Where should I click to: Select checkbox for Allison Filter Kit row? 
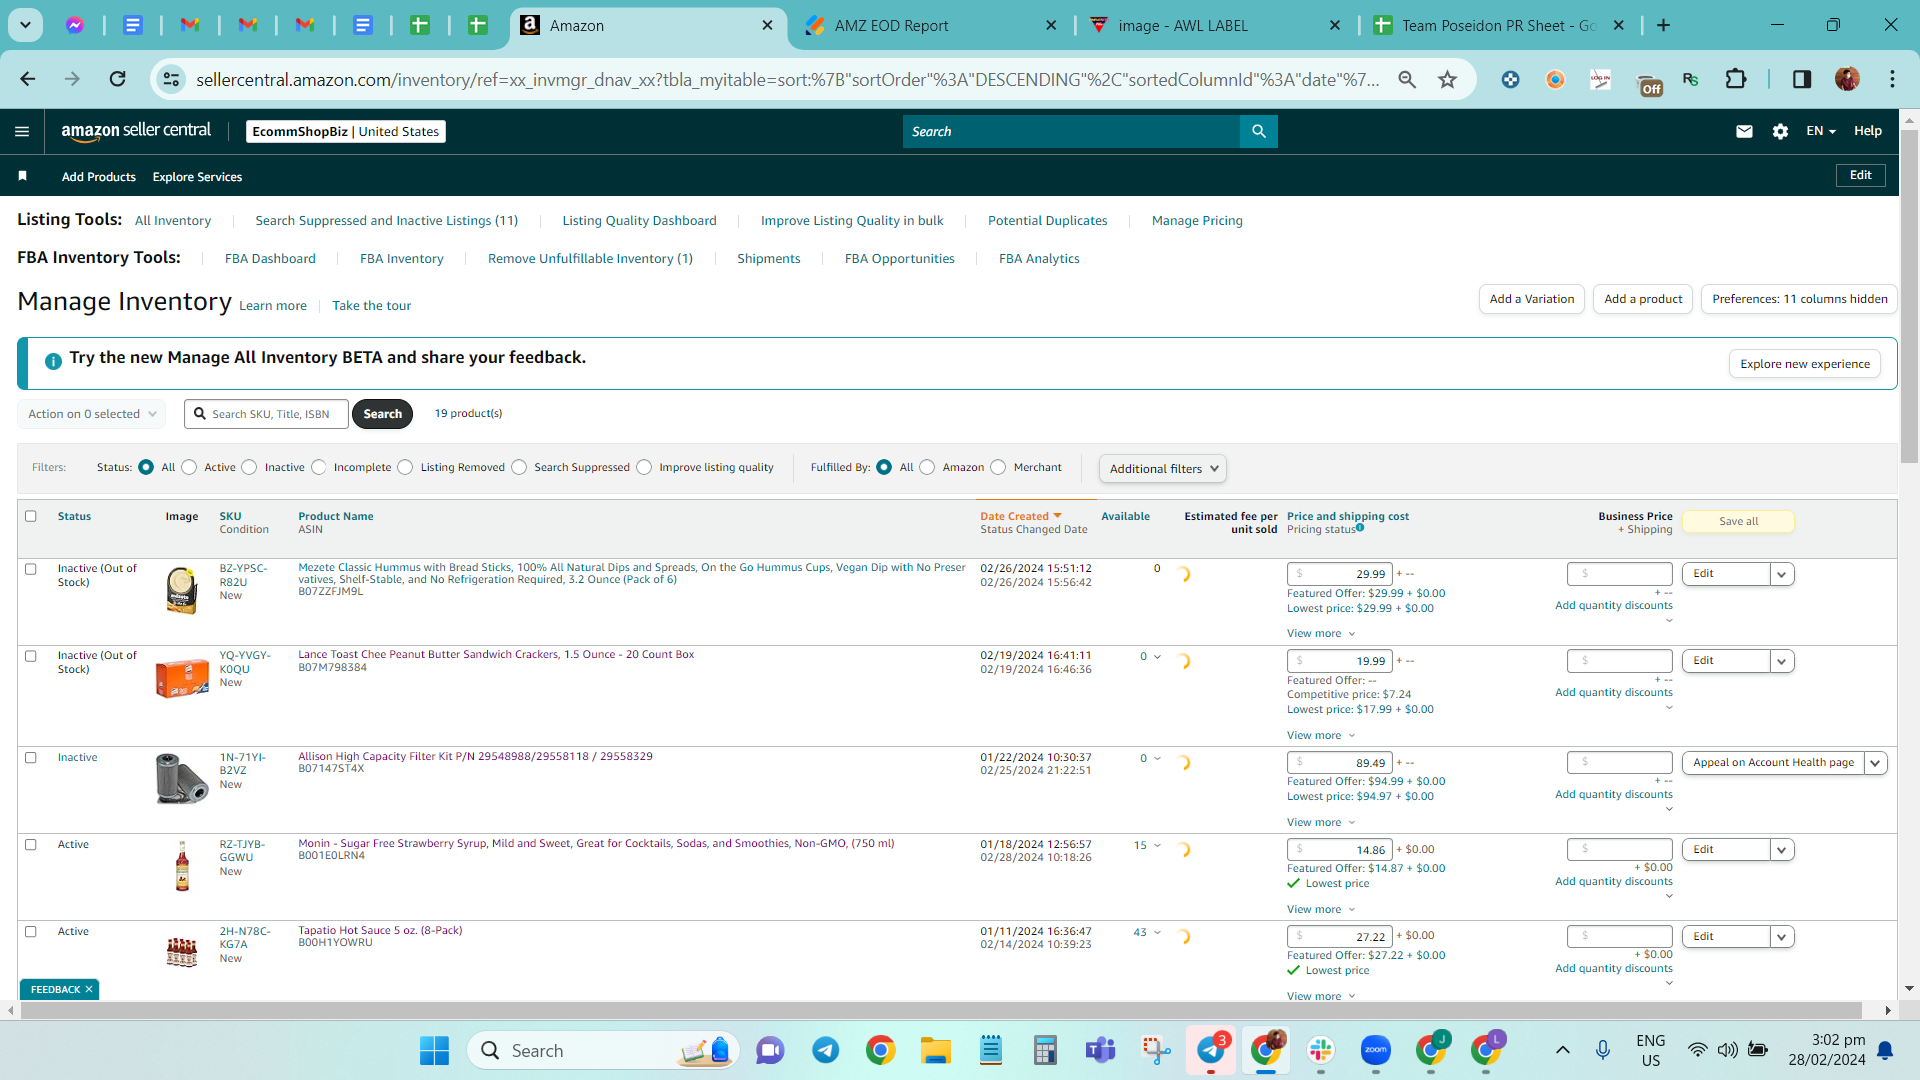(30, 757)
